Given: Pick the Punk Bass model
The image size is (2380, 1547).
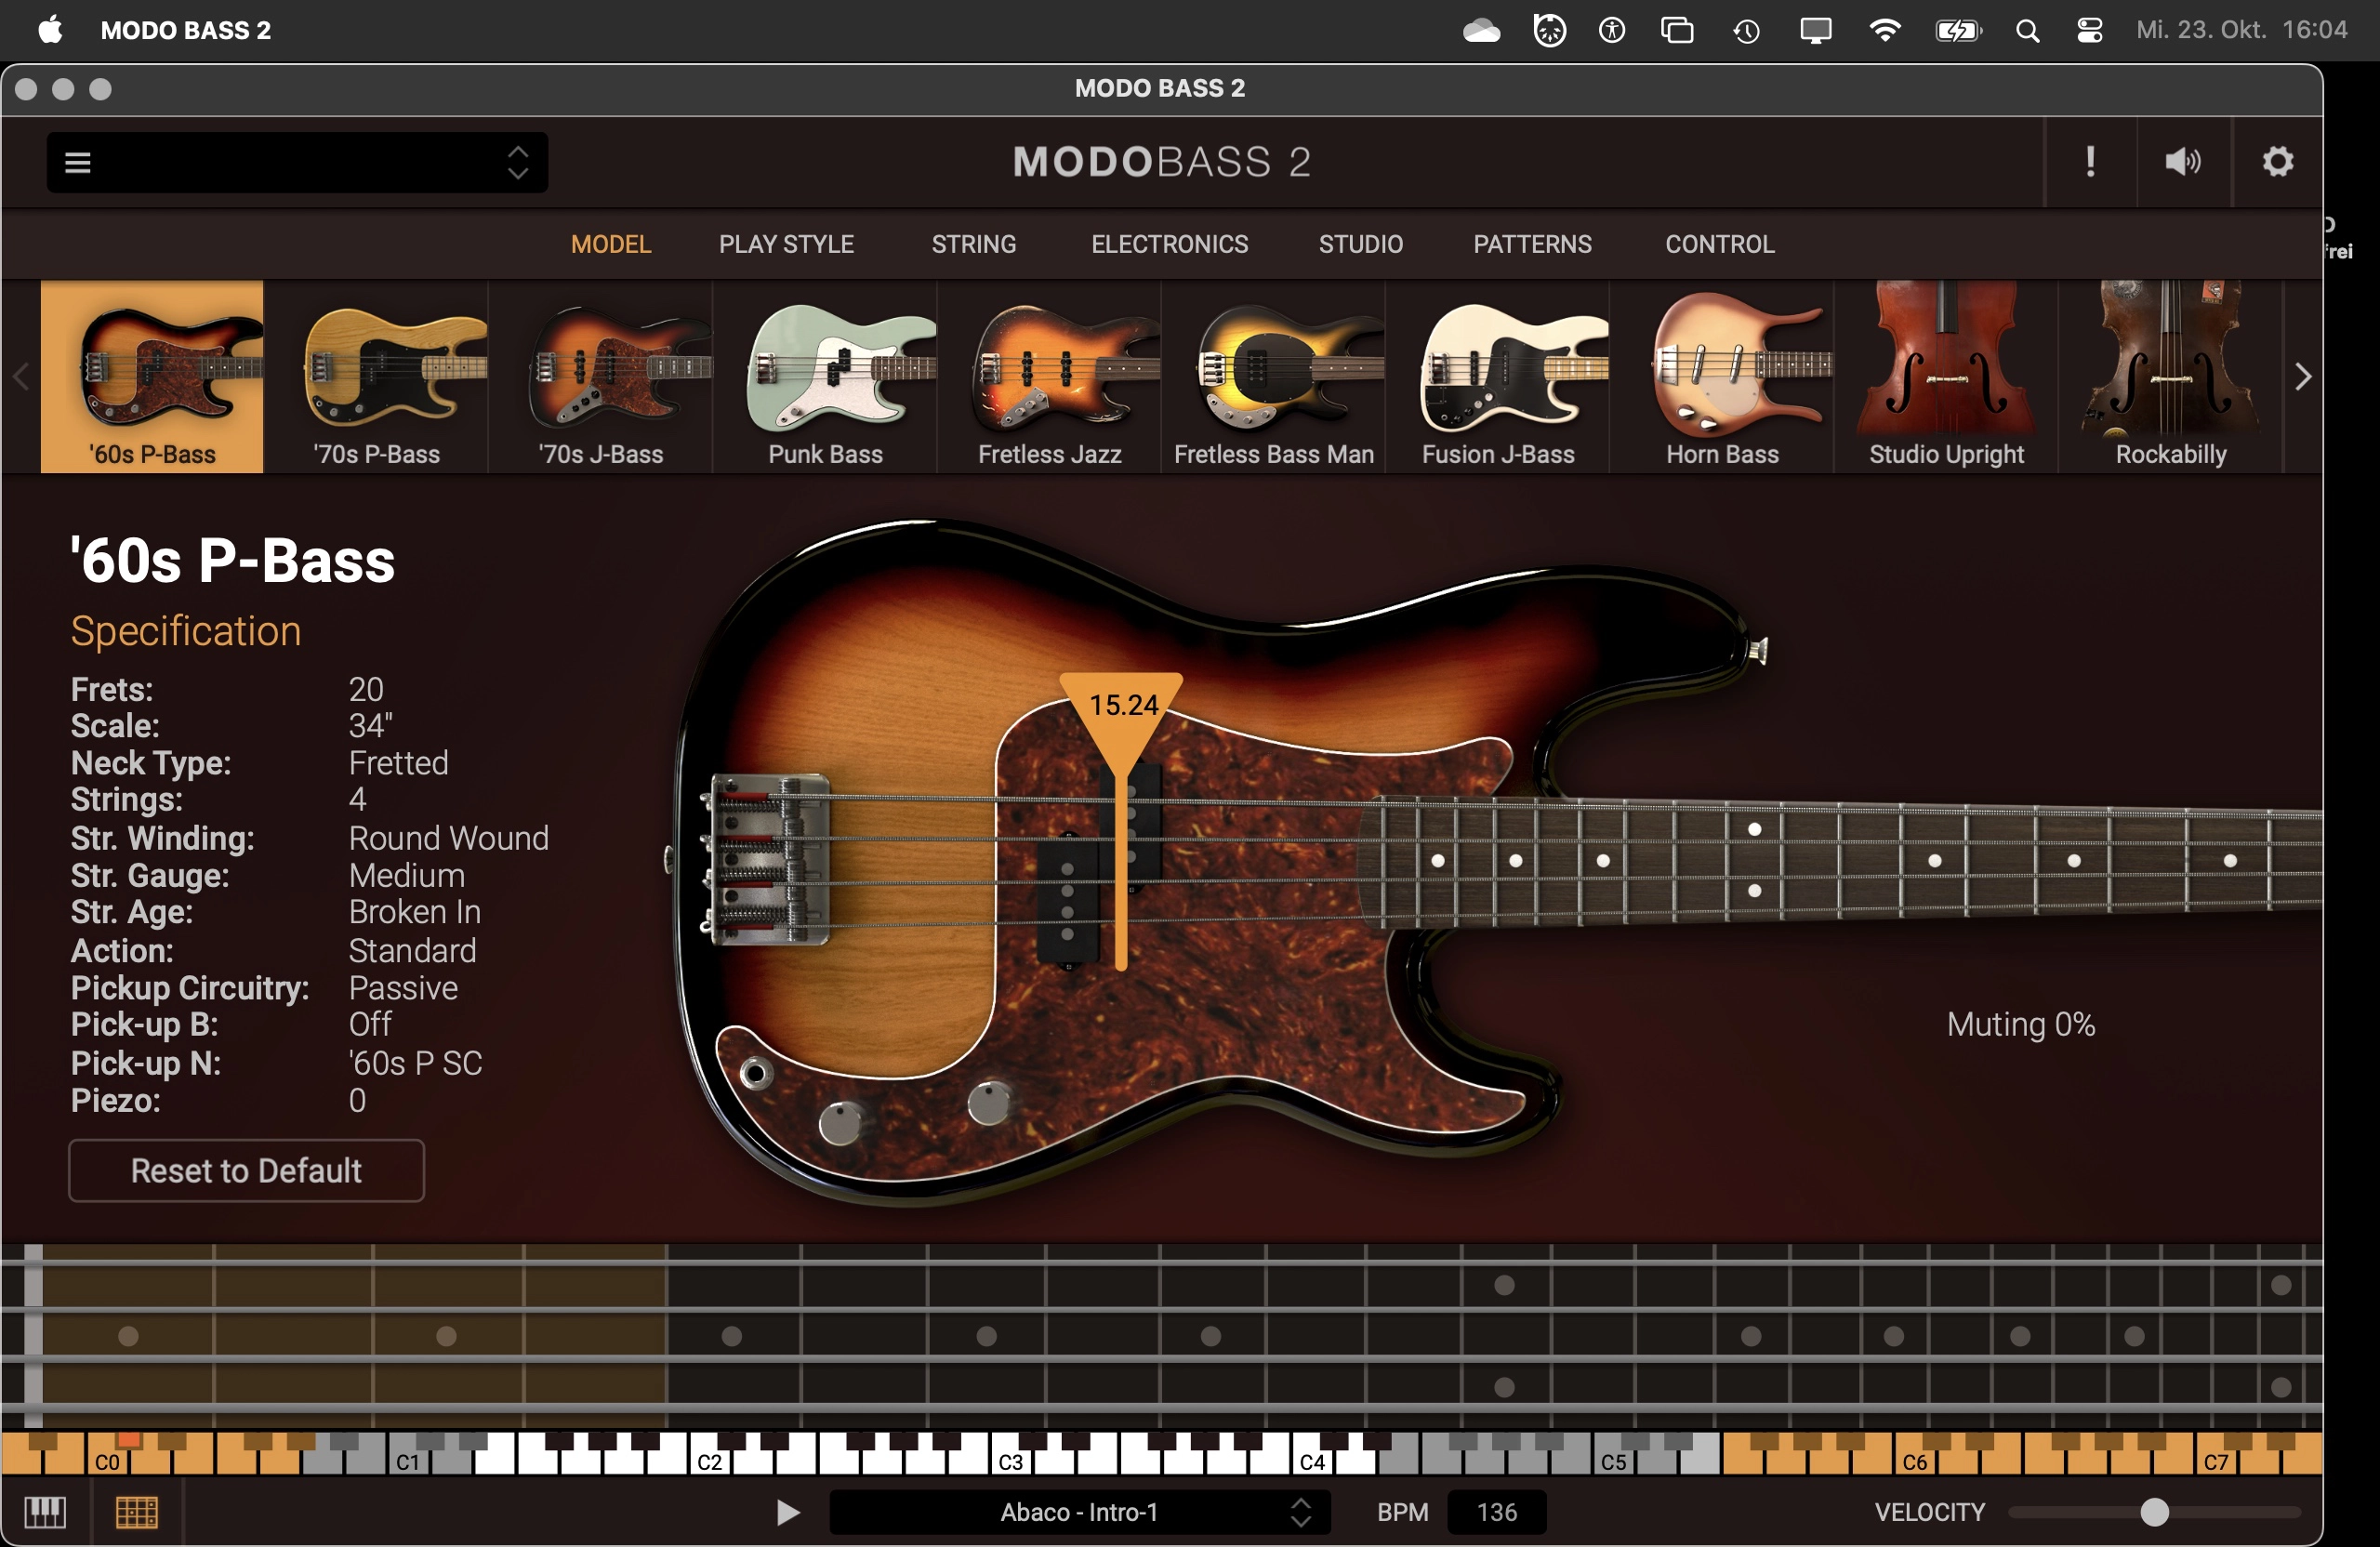Looking at the screenshot, I should (x=825, y=376).
